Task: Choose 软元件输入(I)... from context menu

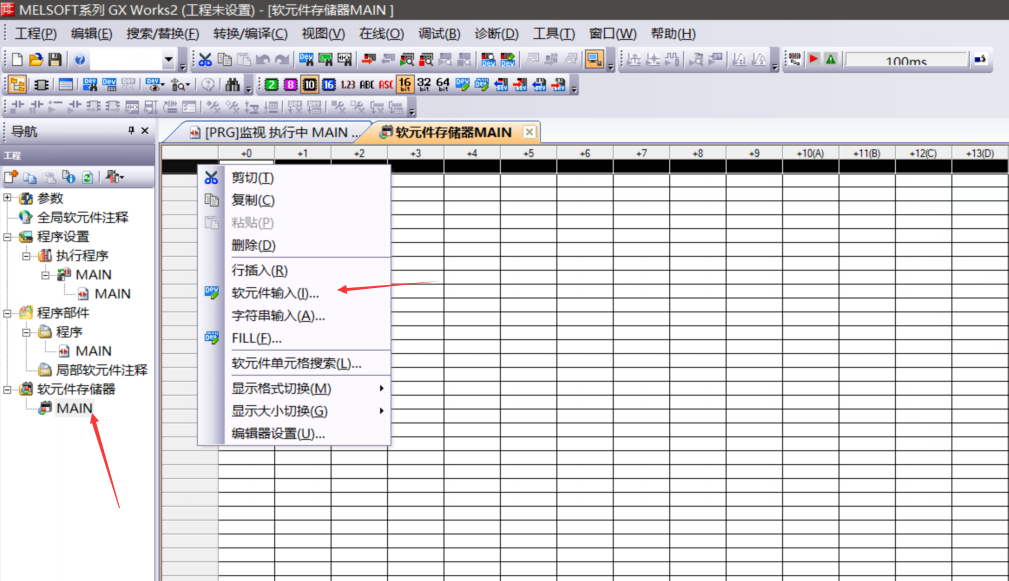Action: [x=295, y=293]
